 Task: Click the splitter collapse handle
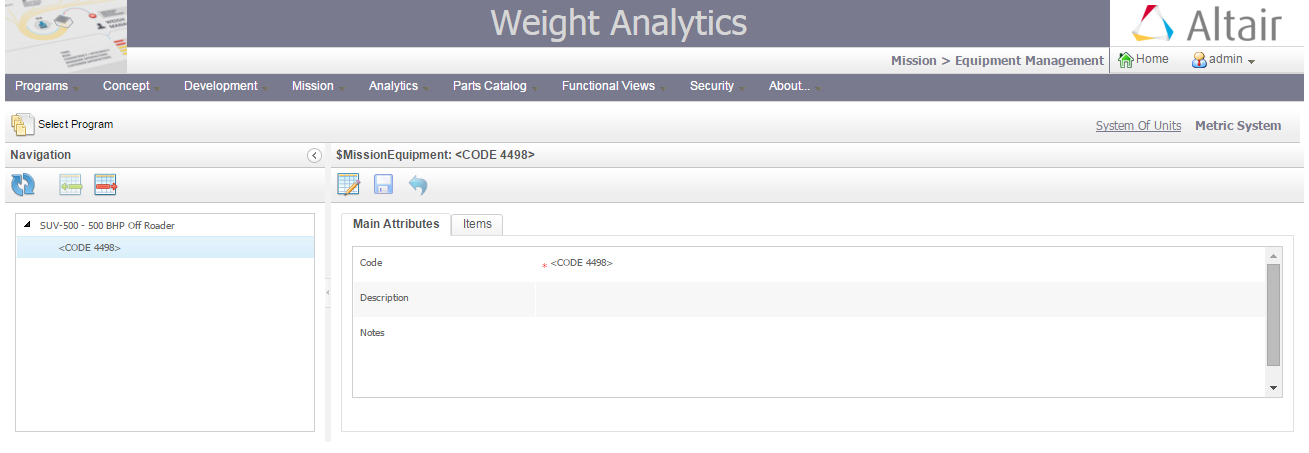click(327, 291)
